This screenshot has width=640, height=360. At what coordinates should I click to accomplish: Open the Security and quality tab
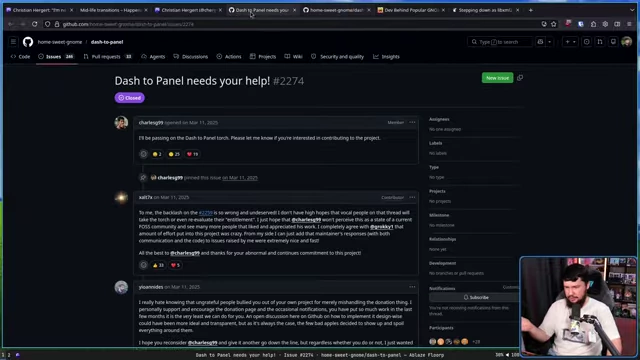click(338, 57)
